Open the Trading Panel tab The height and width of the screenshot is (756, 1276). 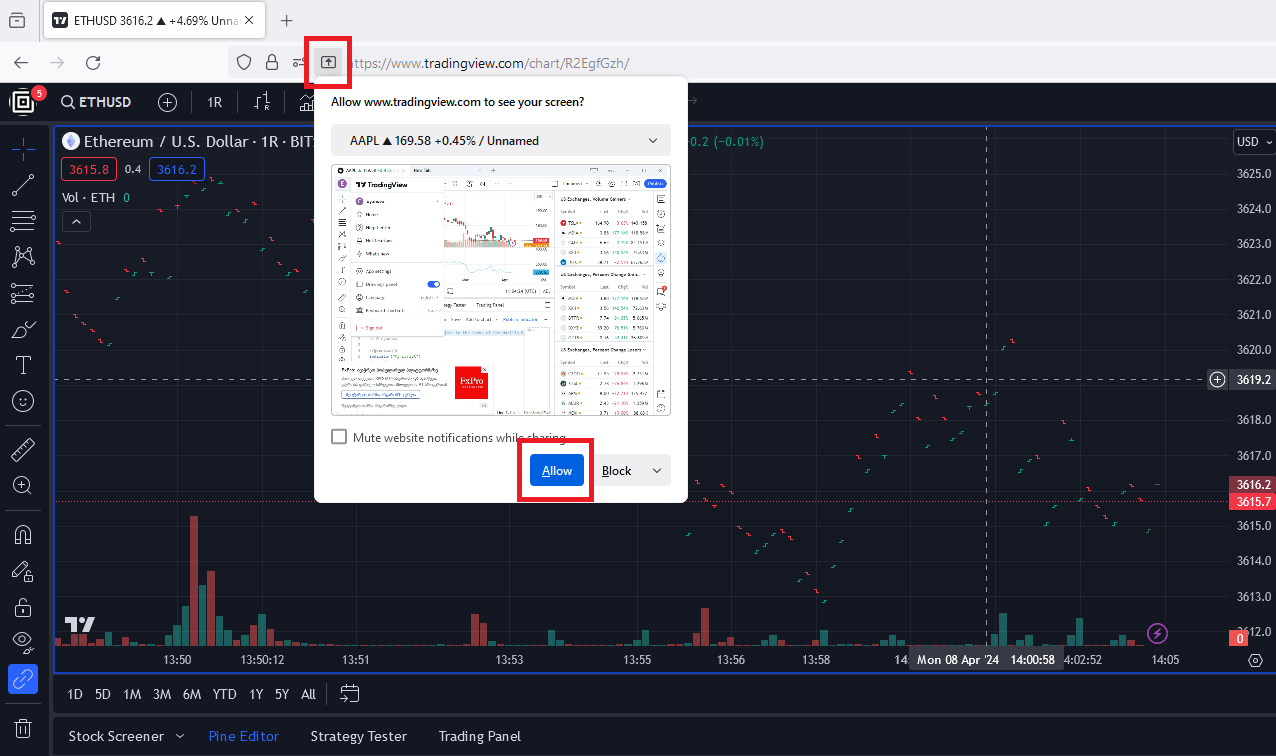(x=480, y=736)
